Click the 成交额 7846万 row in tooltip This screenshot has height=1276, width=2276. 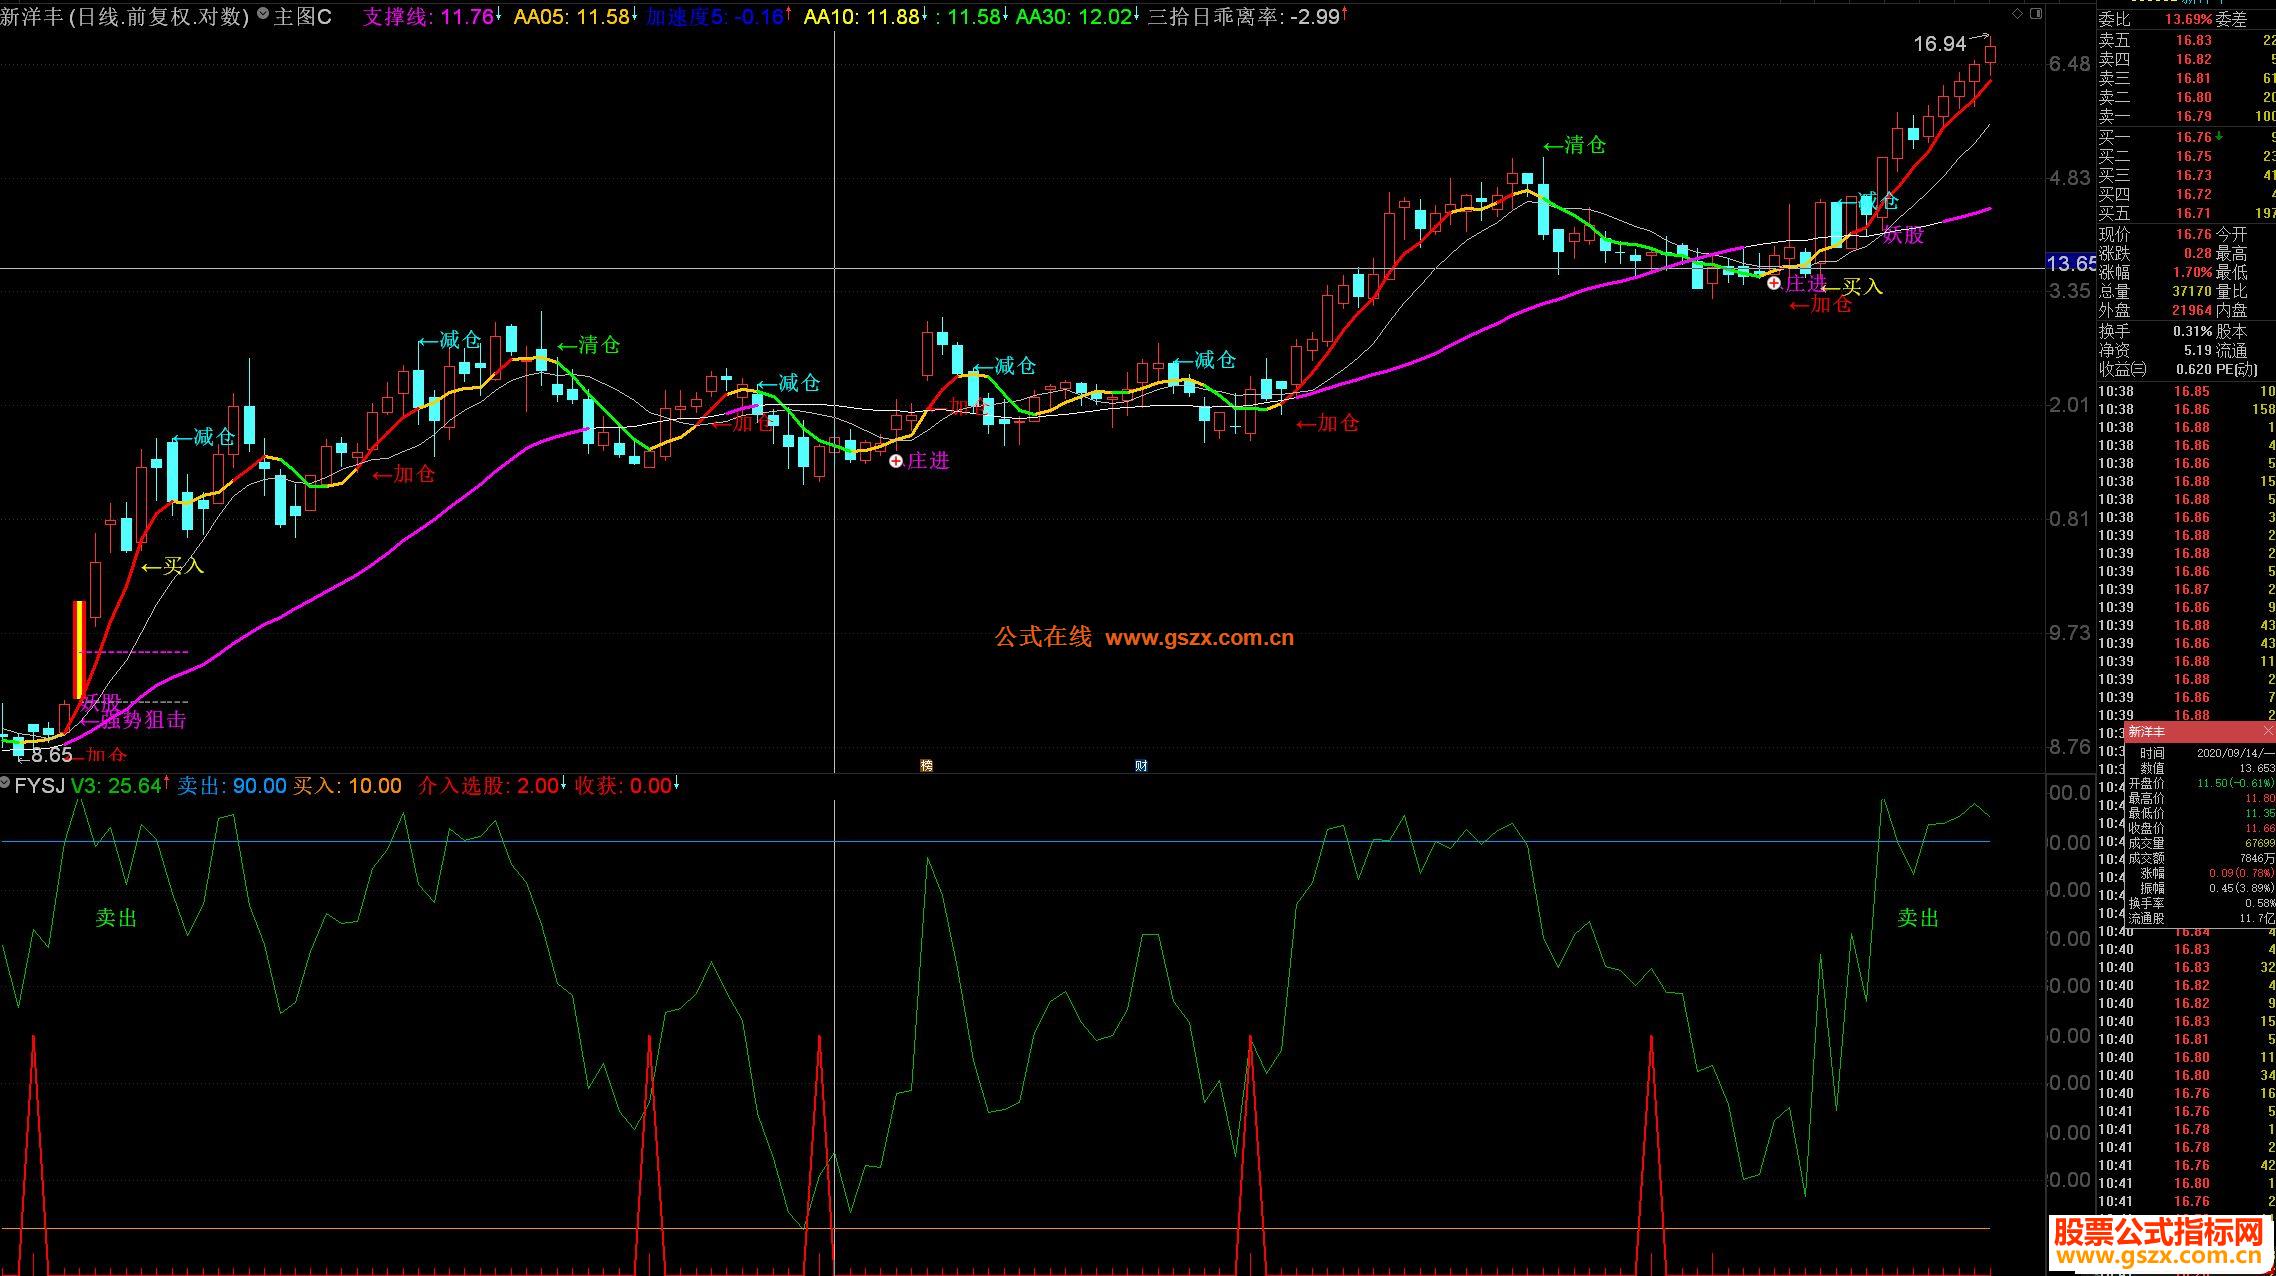[2200, 858]
